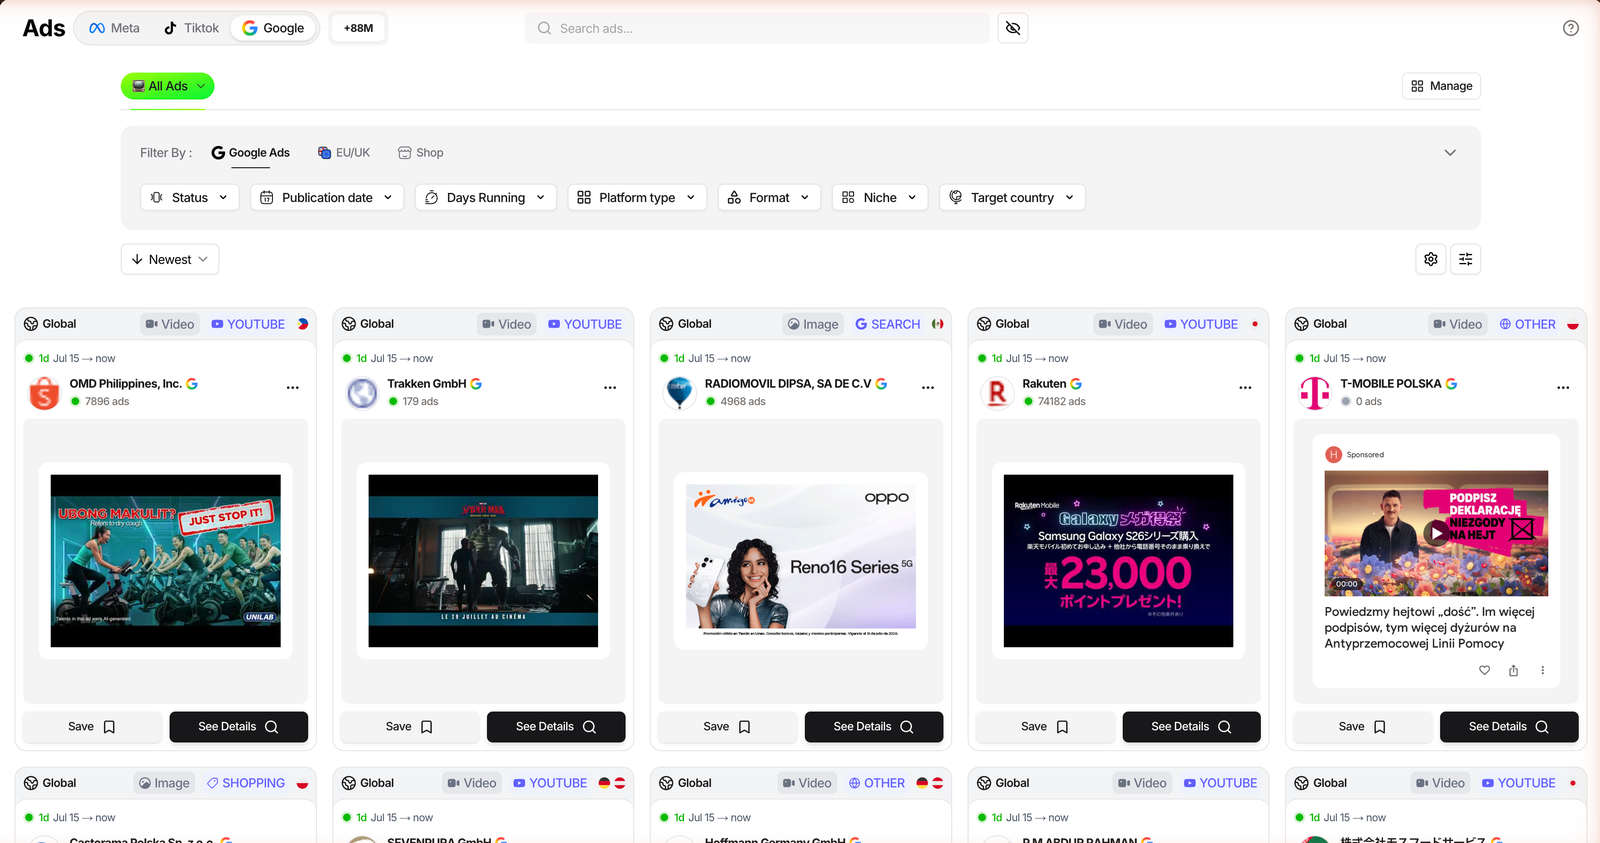Click Image format tag on RADIOMOVIL card
1600x843 pixels.
pos(813,324)
